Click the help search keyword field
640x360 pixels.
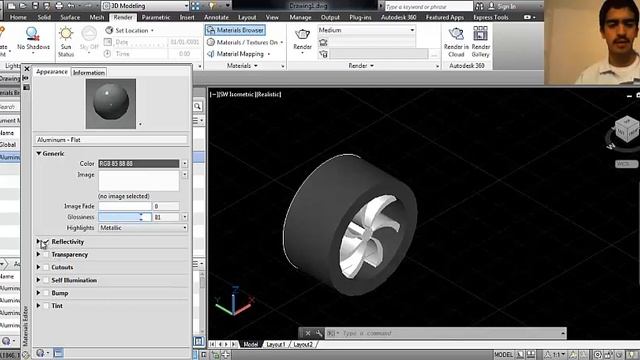coord(428,6)
